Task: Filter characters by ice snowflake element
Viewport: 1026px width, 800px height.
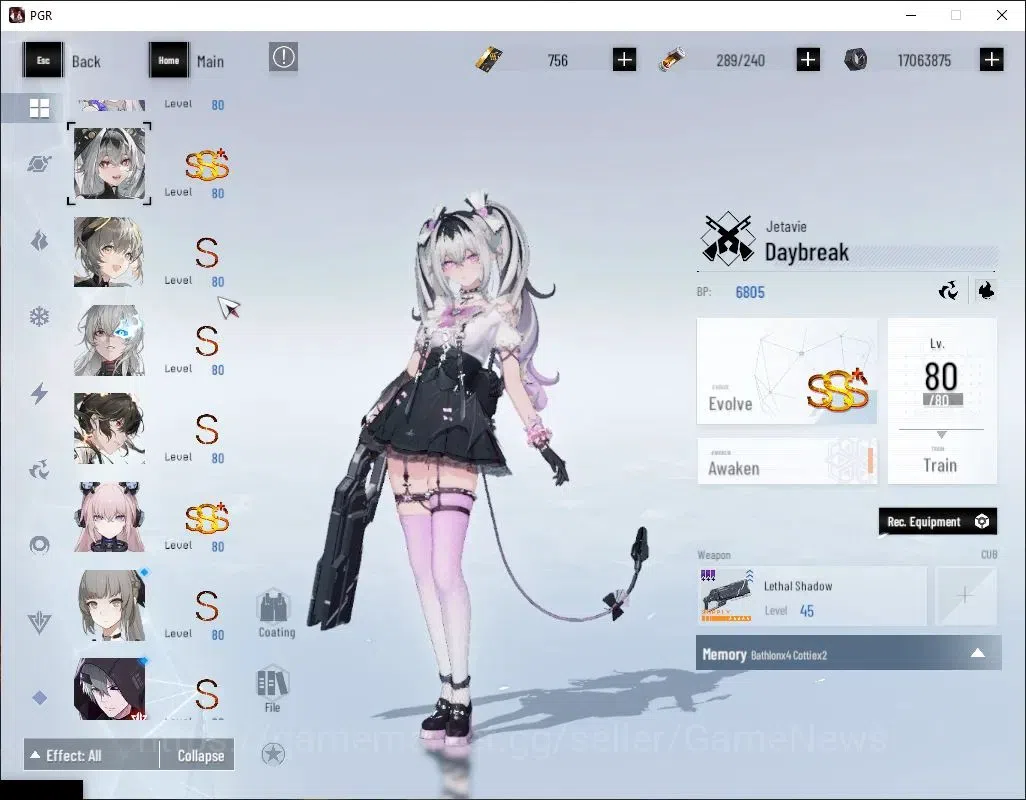Action: click(39, 317)
